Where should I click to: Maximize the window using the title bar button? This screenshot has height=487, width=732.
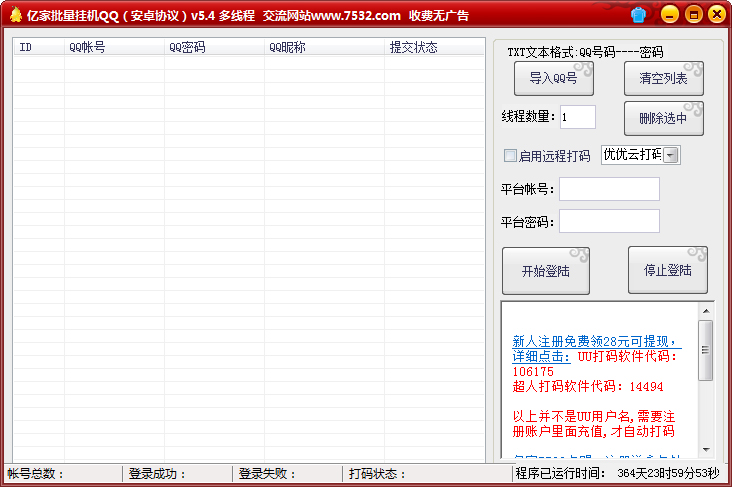point(693,15)
